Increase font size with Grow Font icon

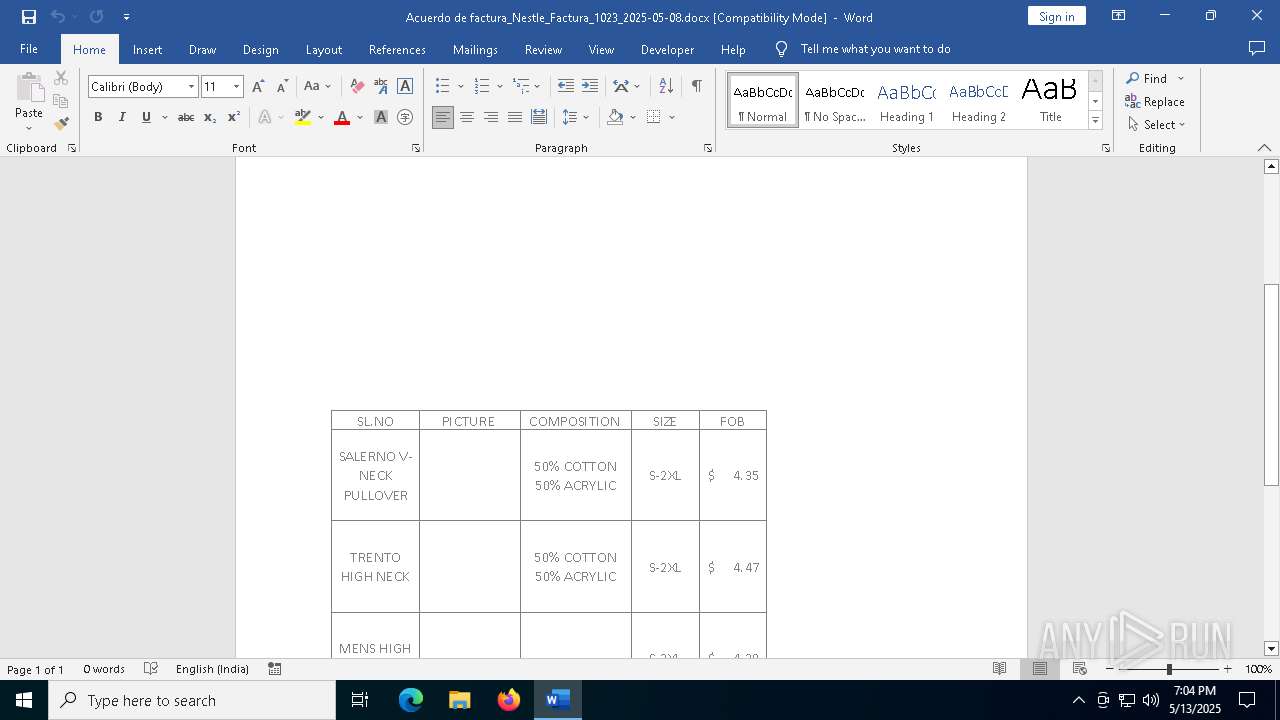[x=258, y=87]
